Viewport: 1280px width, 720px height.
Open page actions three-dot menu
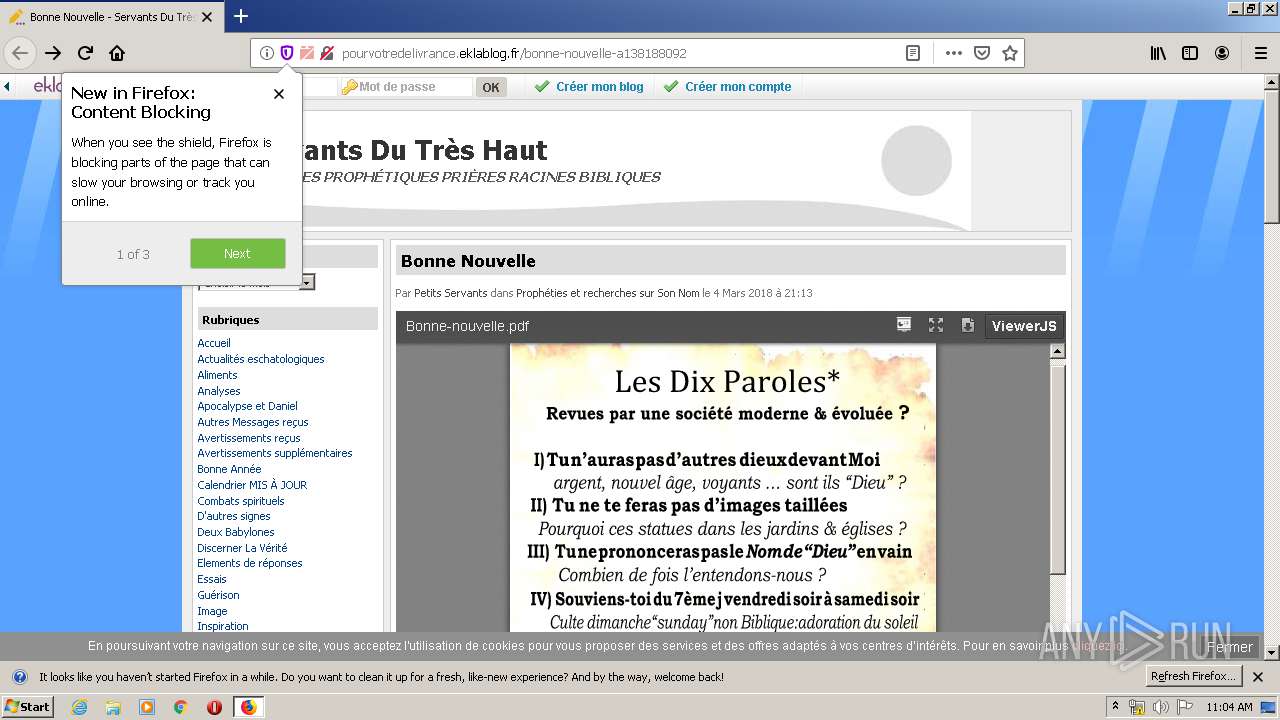(x=954, y=53)
